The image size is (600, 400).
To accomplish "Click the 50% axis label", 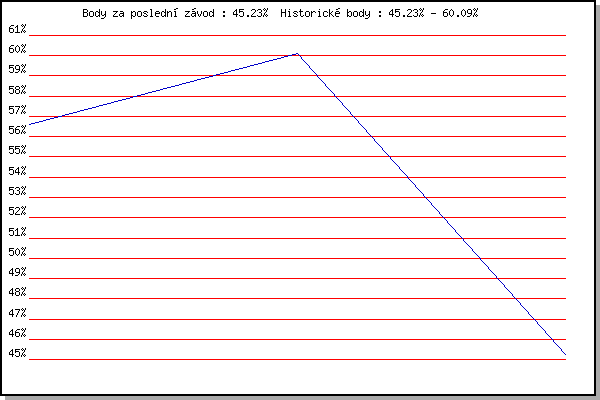I will [17, 252].
